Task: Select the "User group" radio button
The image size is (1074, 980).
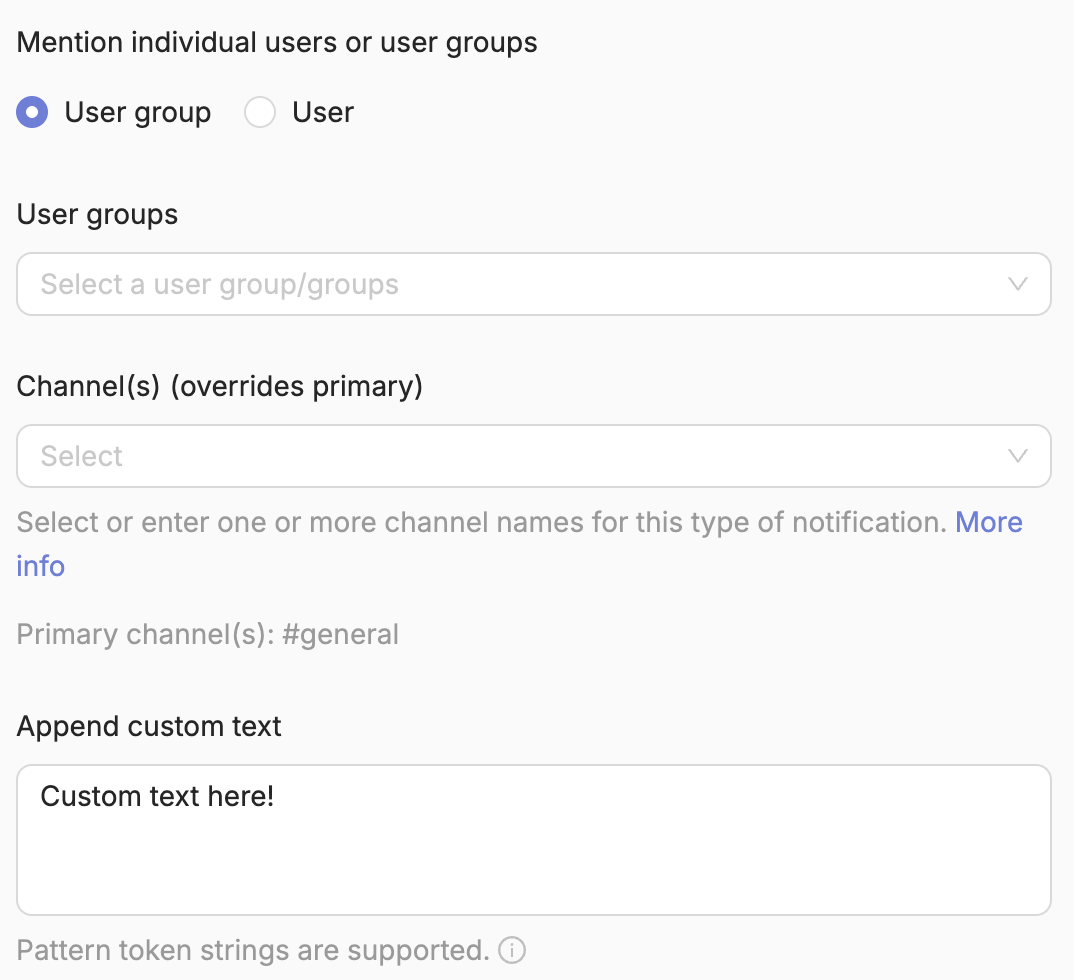Action: pyautogui.click(x=32, y=112)
